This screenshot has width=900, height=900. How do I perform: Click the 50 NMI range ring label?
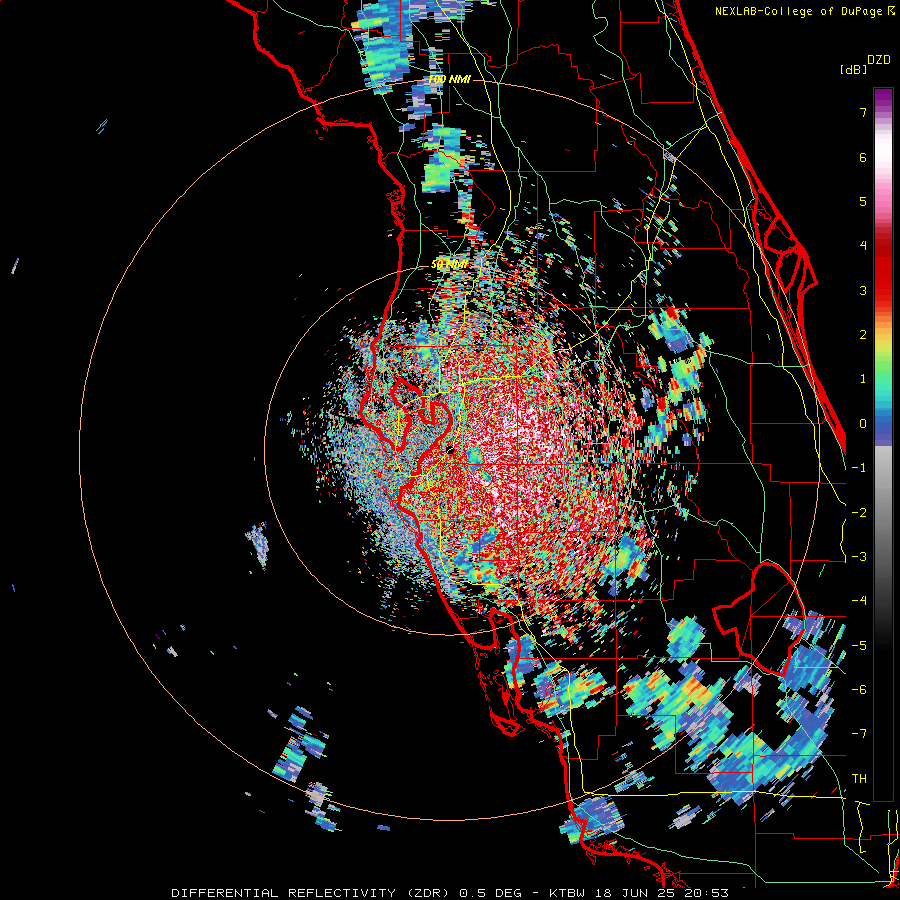(449, 264)
